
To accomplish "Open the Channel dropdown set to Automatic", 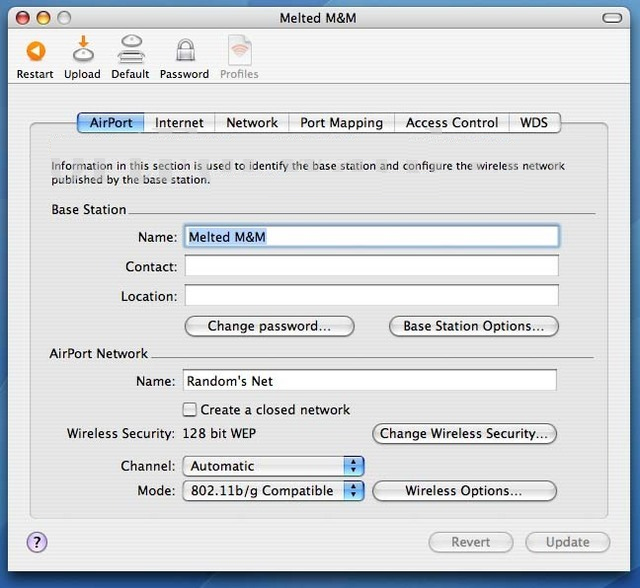I will pyautogui.click(x=273, y=466).
